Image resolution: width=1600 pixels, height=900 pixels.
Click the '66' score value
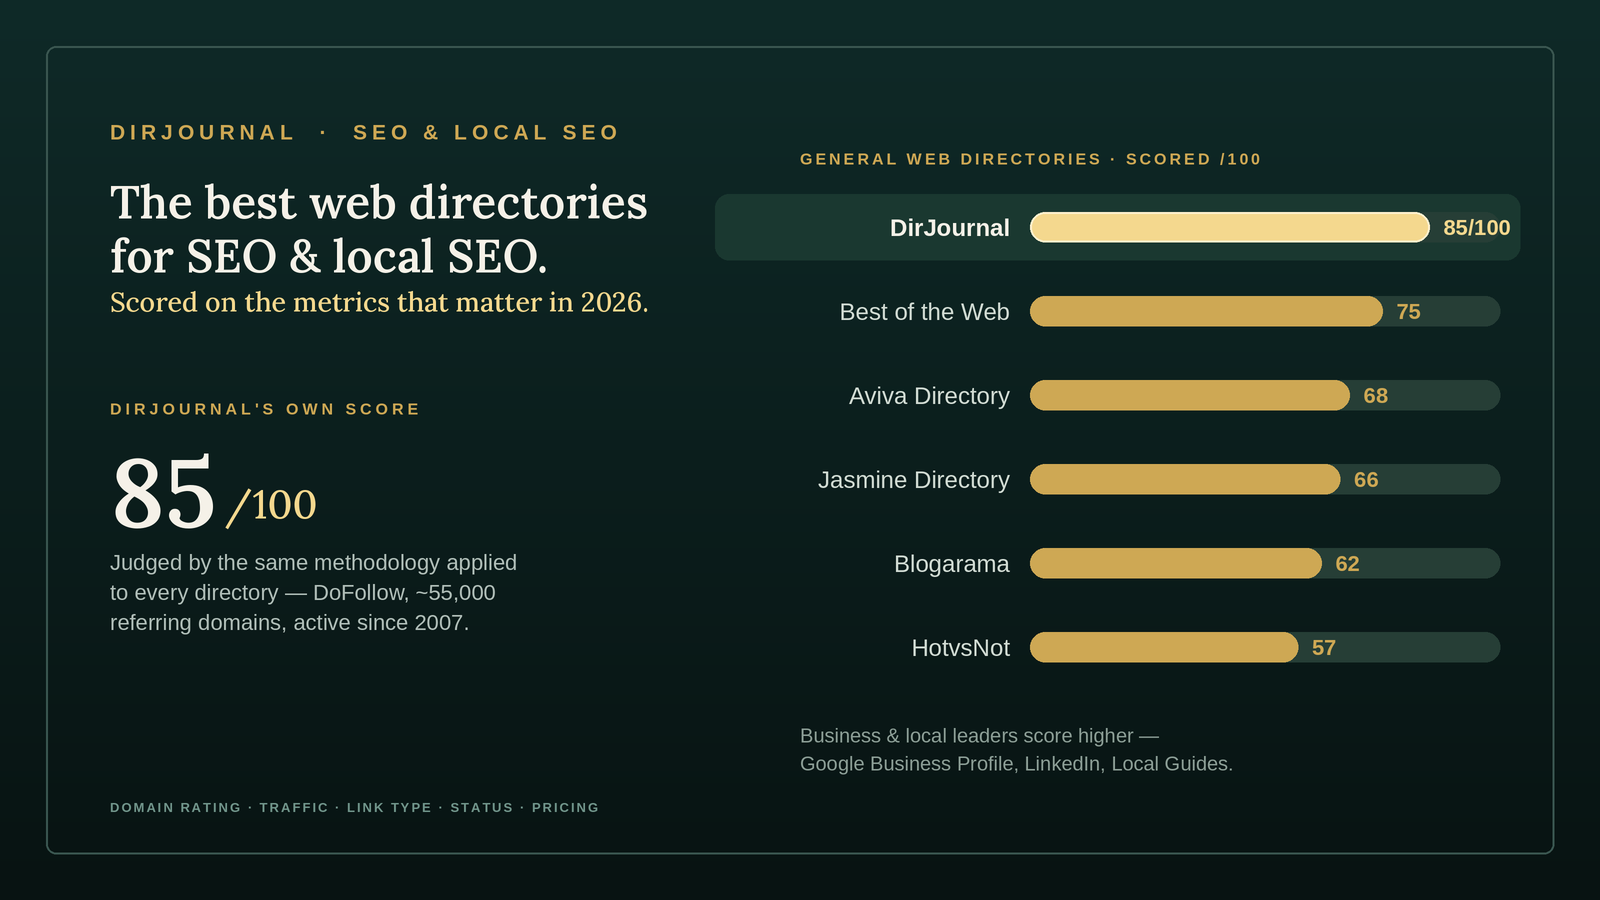[1366, 480]
